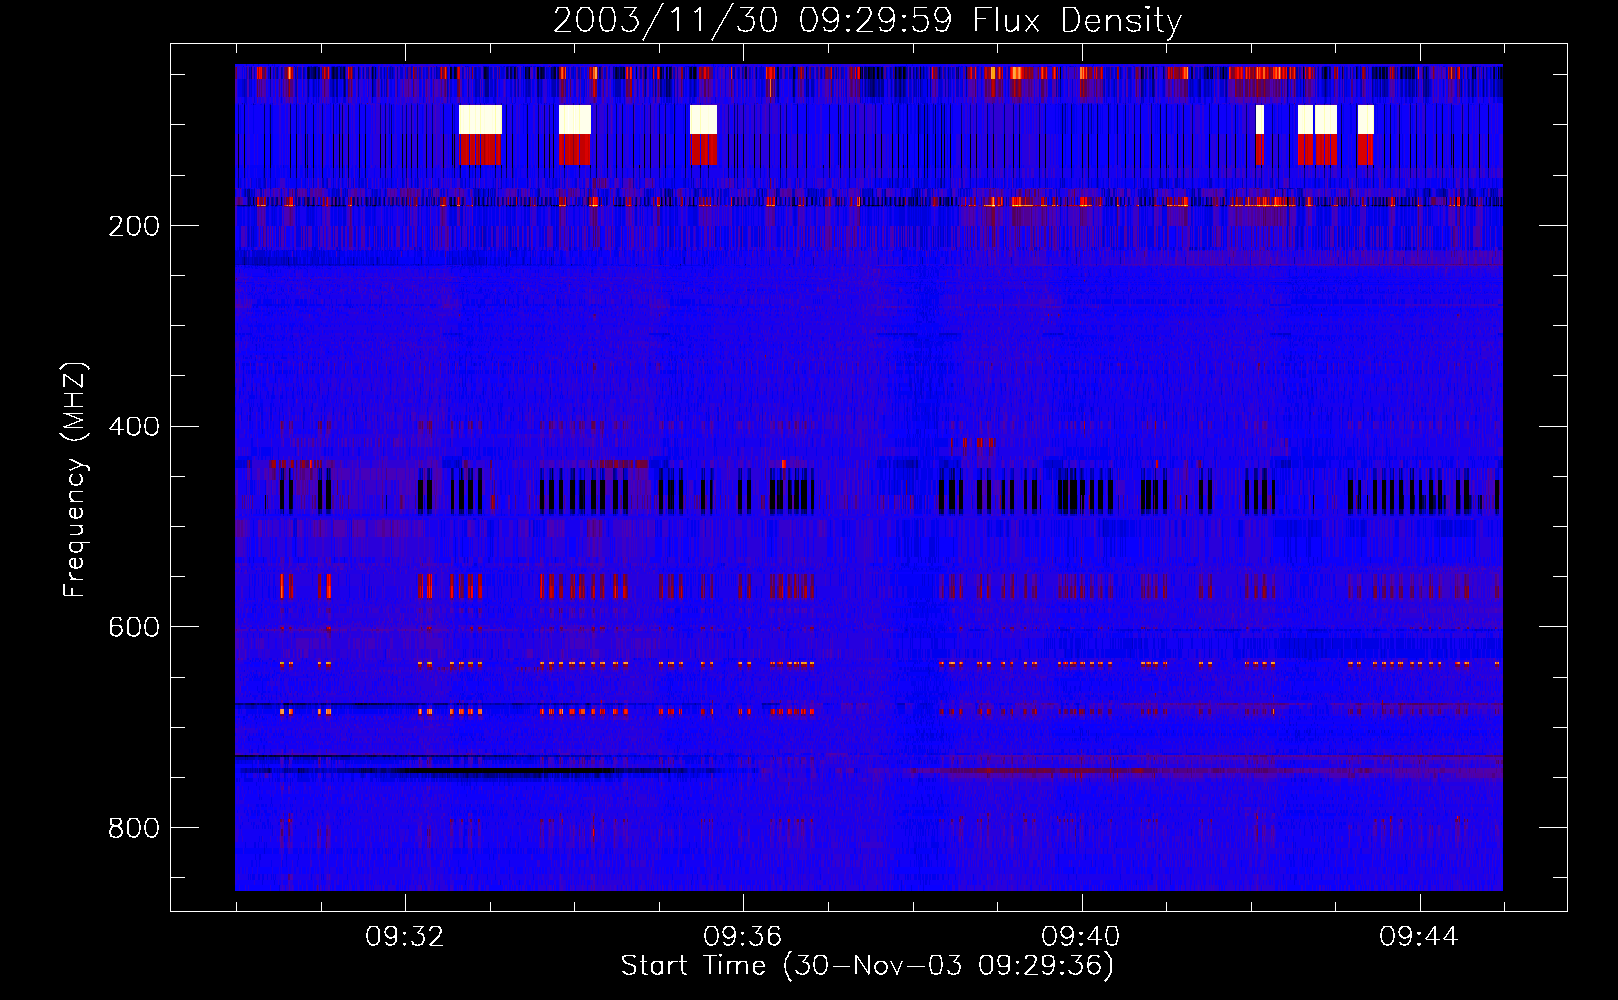Click the 09:36 time tick label
The width and height of the screenshot is (1618, 1000).
click(743, 937)
